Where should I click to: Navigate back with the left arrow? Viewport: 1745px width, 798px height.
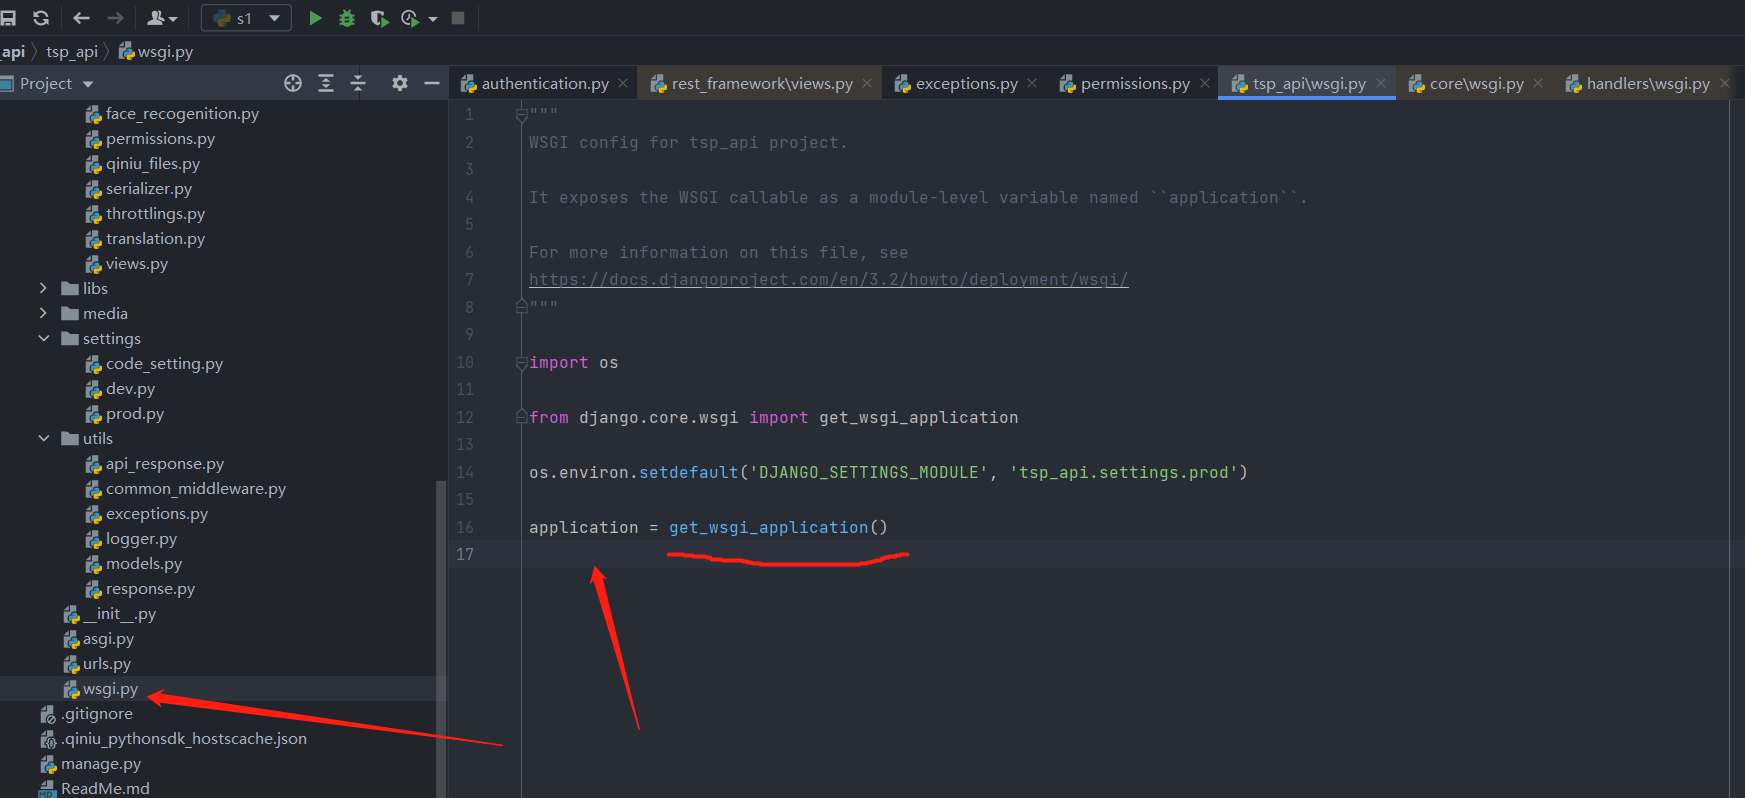point(82,18)
